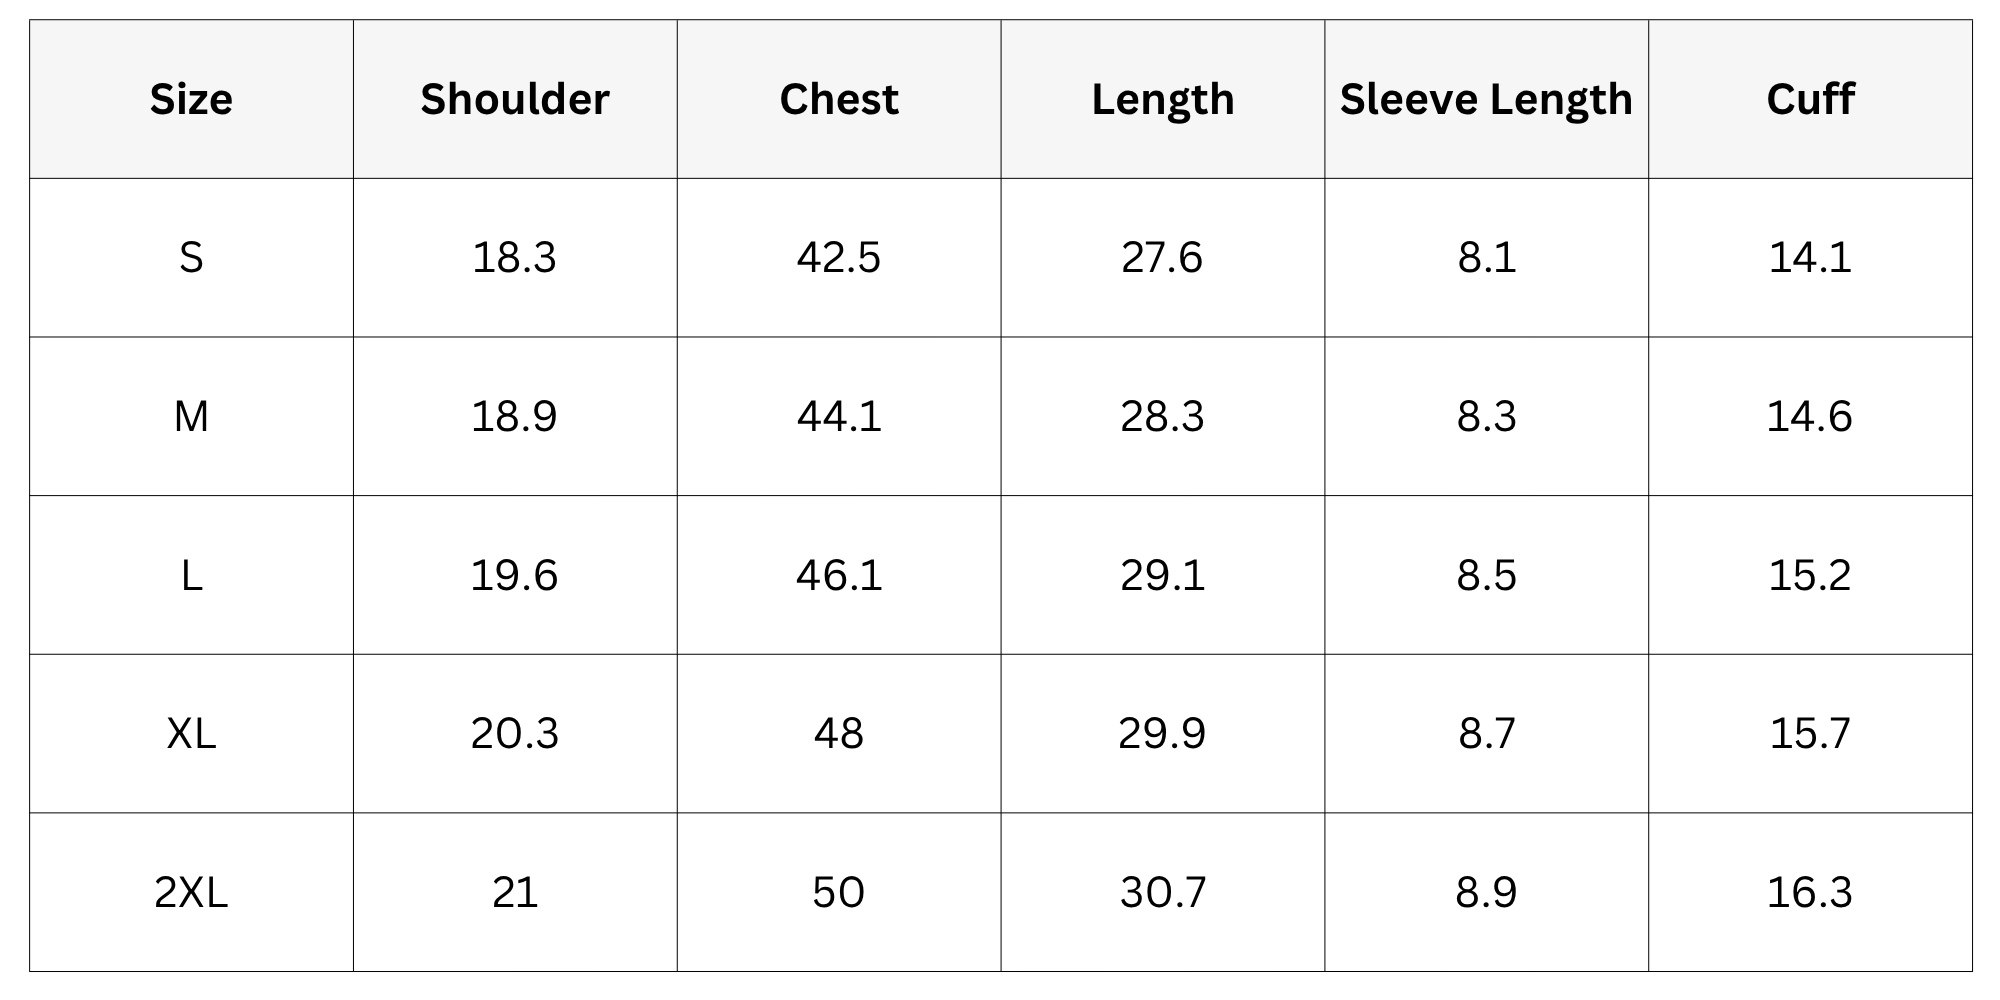
Task: Select the Sleeve Length header
Action: 1486,99
